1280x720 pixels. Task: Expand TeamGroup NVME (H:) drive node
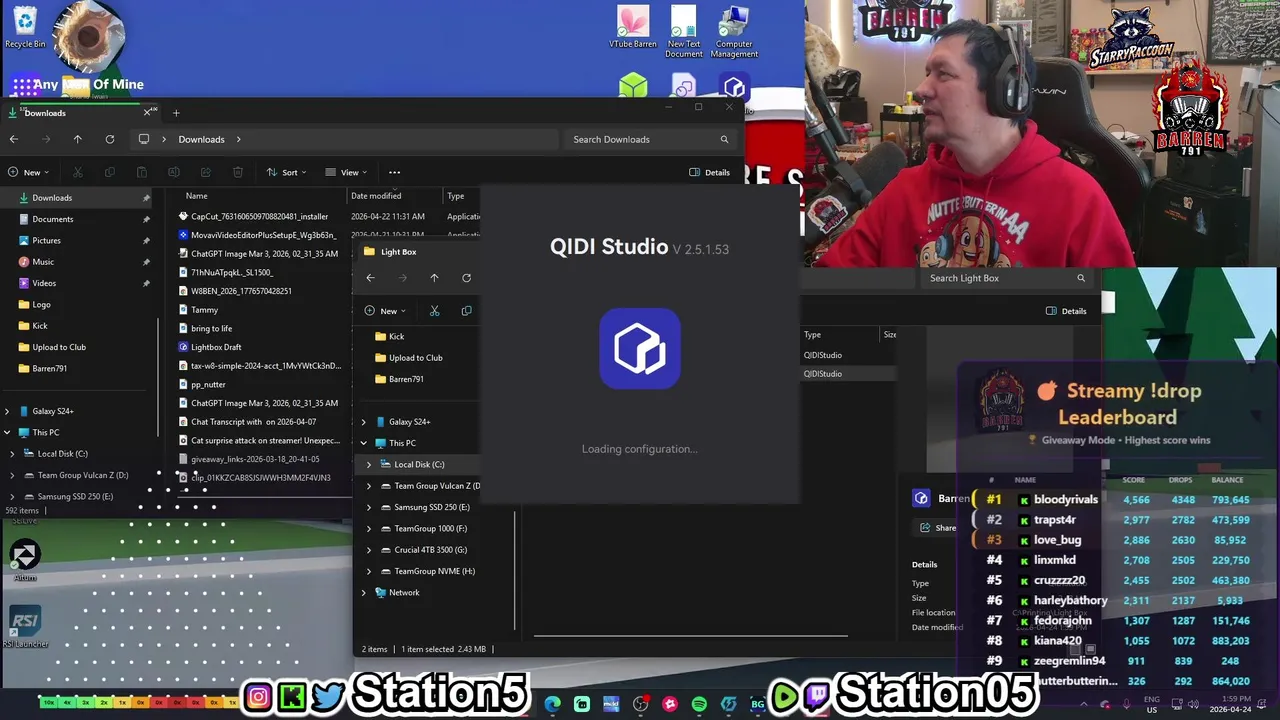pyautogui.click(x=368, y=571)
